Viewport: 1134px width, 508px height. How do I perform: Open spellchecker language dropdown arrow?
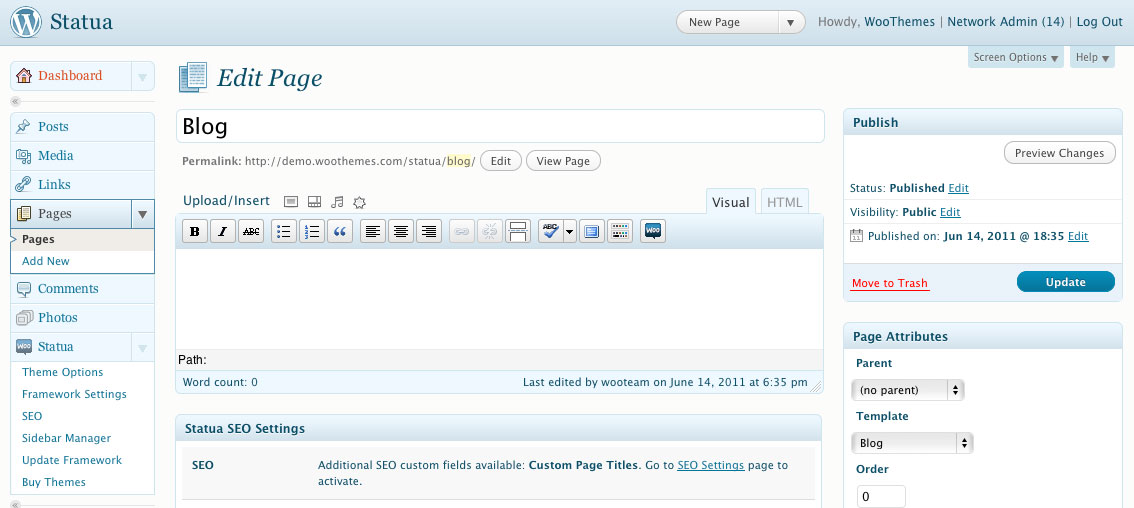point(569,232)
